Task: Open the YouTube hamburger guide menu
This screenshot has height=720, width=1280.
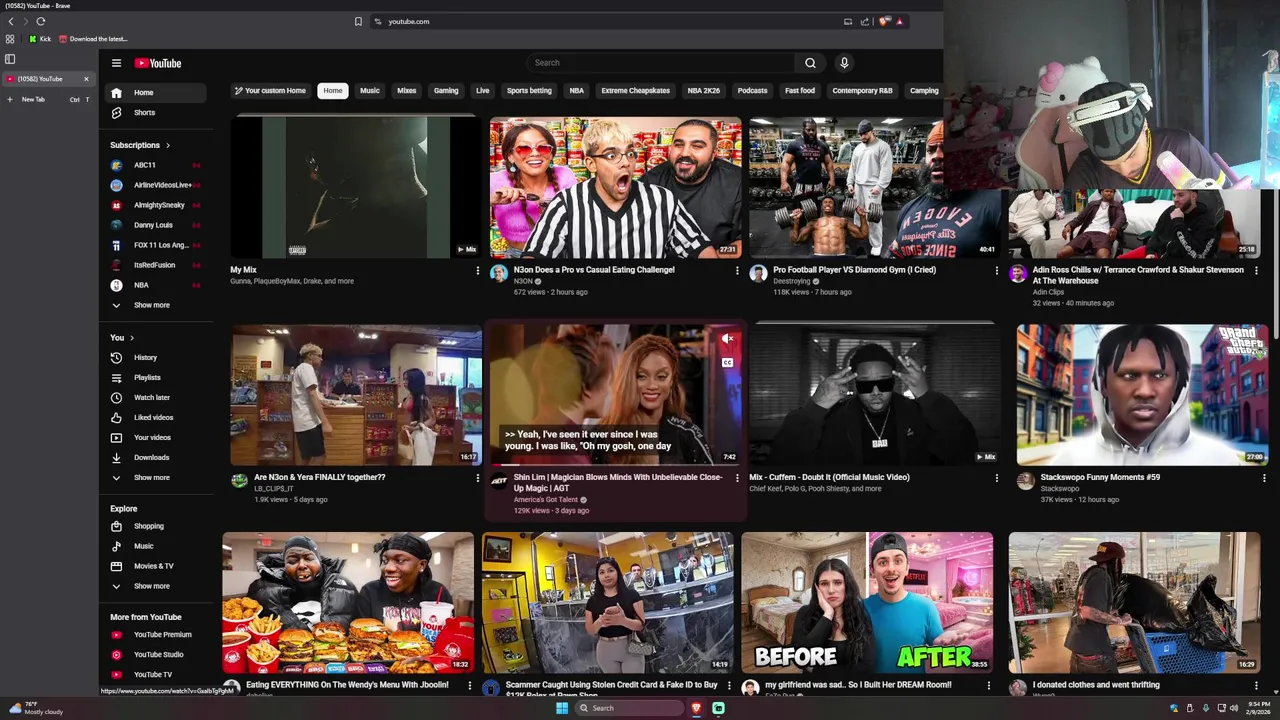Action: pyautogui.click(x=116, y=63)
